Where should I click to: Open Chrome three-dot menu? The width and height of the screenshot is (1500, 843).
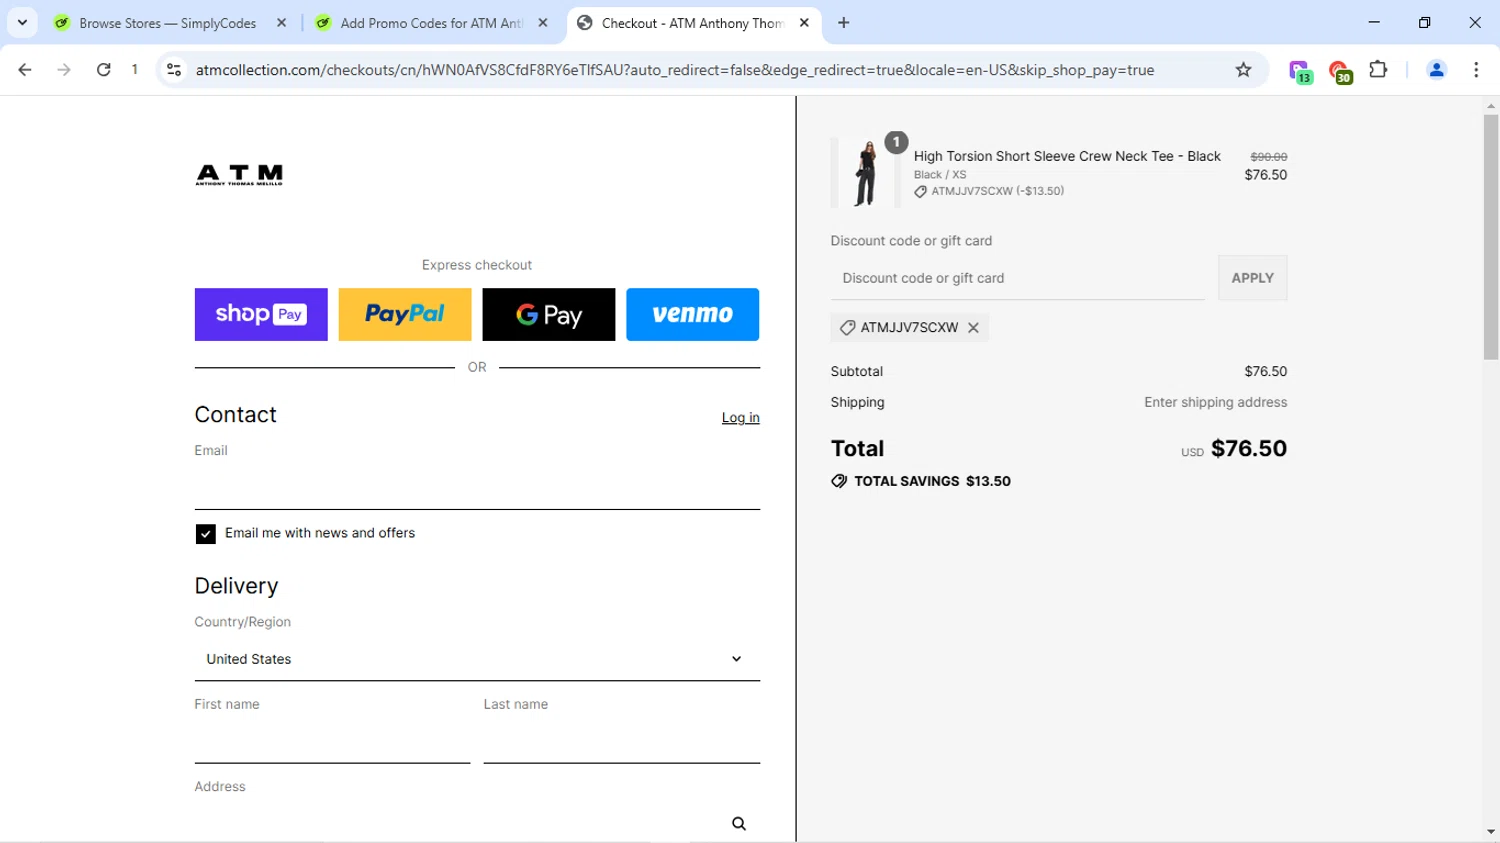[x=1476, y=70]
